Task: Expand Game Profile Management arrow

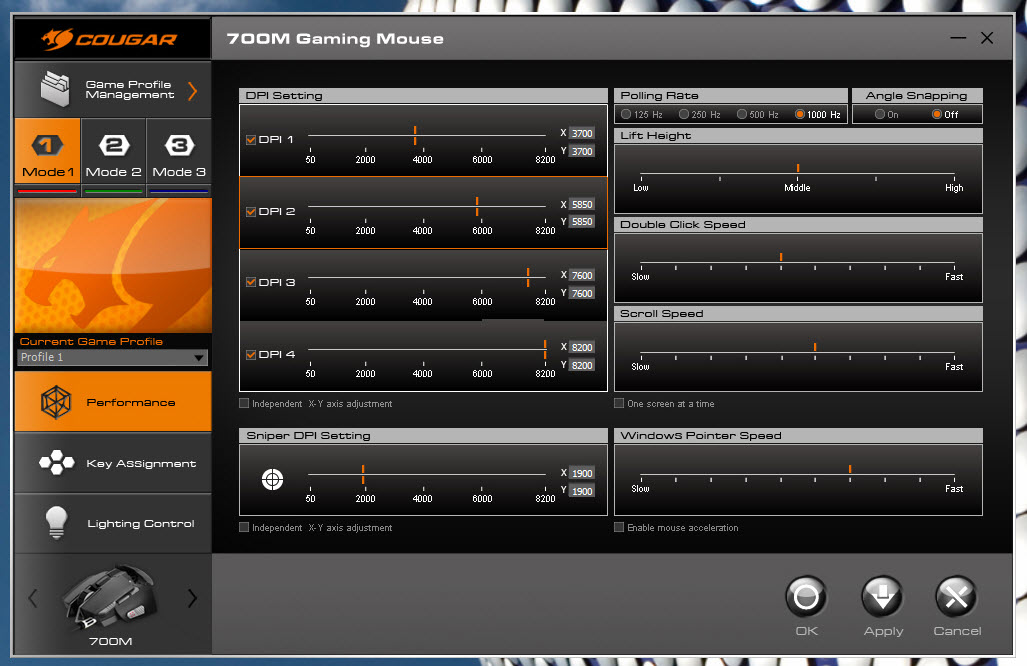Action: pyautogui.click(x=193, y=90)
